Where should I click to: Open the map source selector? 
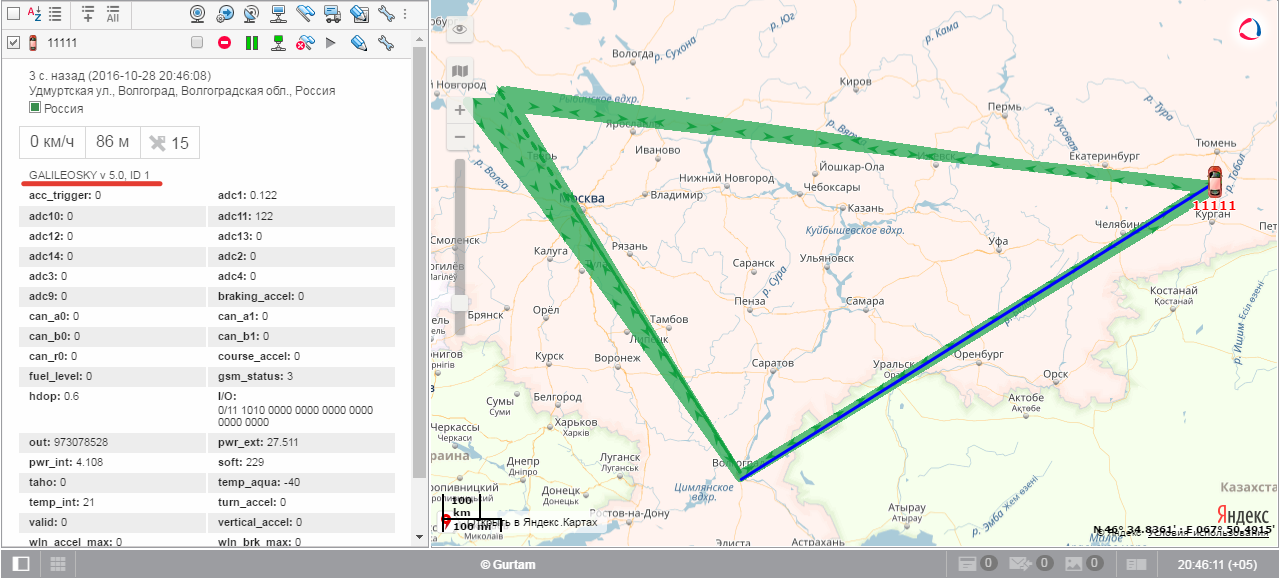[459, 71]
